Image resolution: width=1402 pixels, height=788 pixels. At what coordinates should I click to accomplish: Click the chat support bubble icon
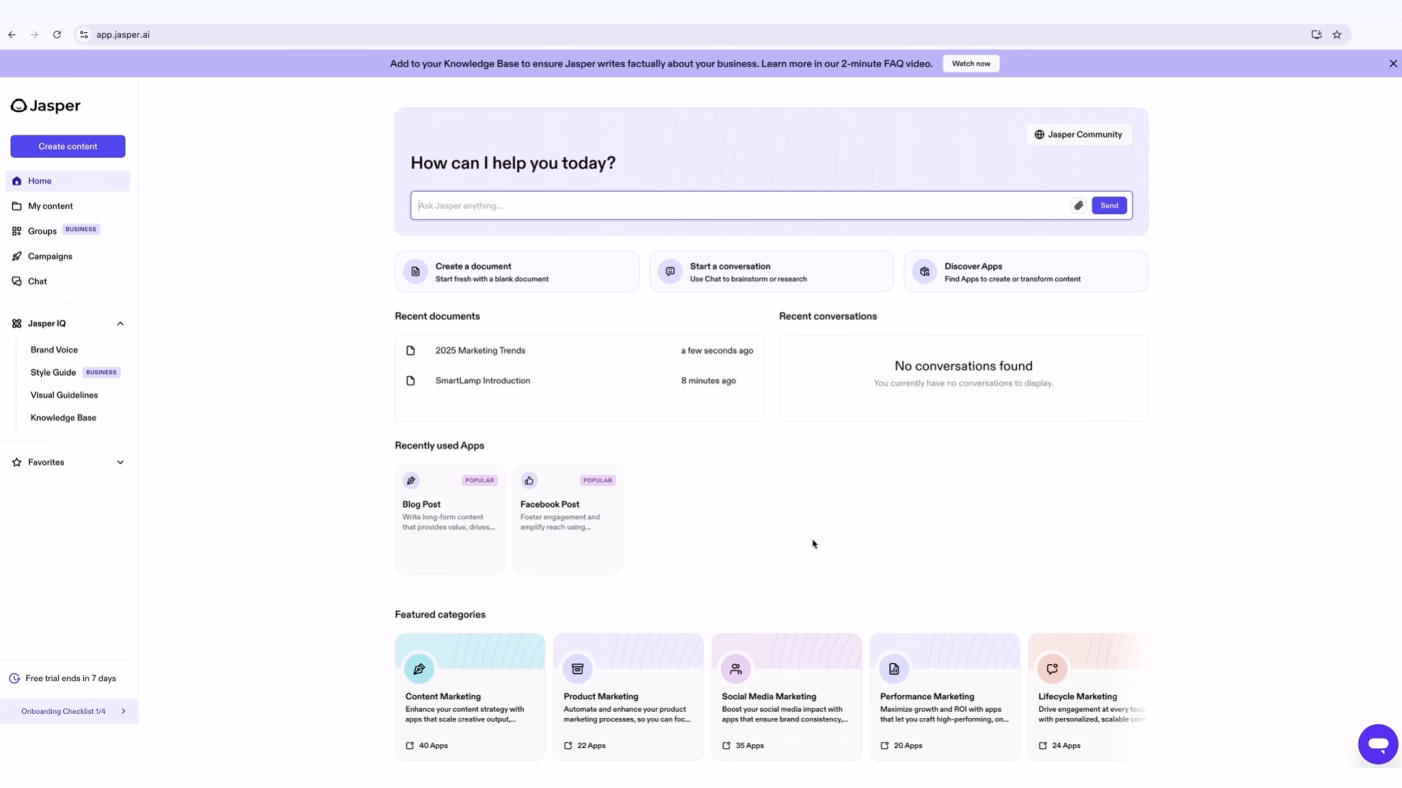tap(1377, 744)
